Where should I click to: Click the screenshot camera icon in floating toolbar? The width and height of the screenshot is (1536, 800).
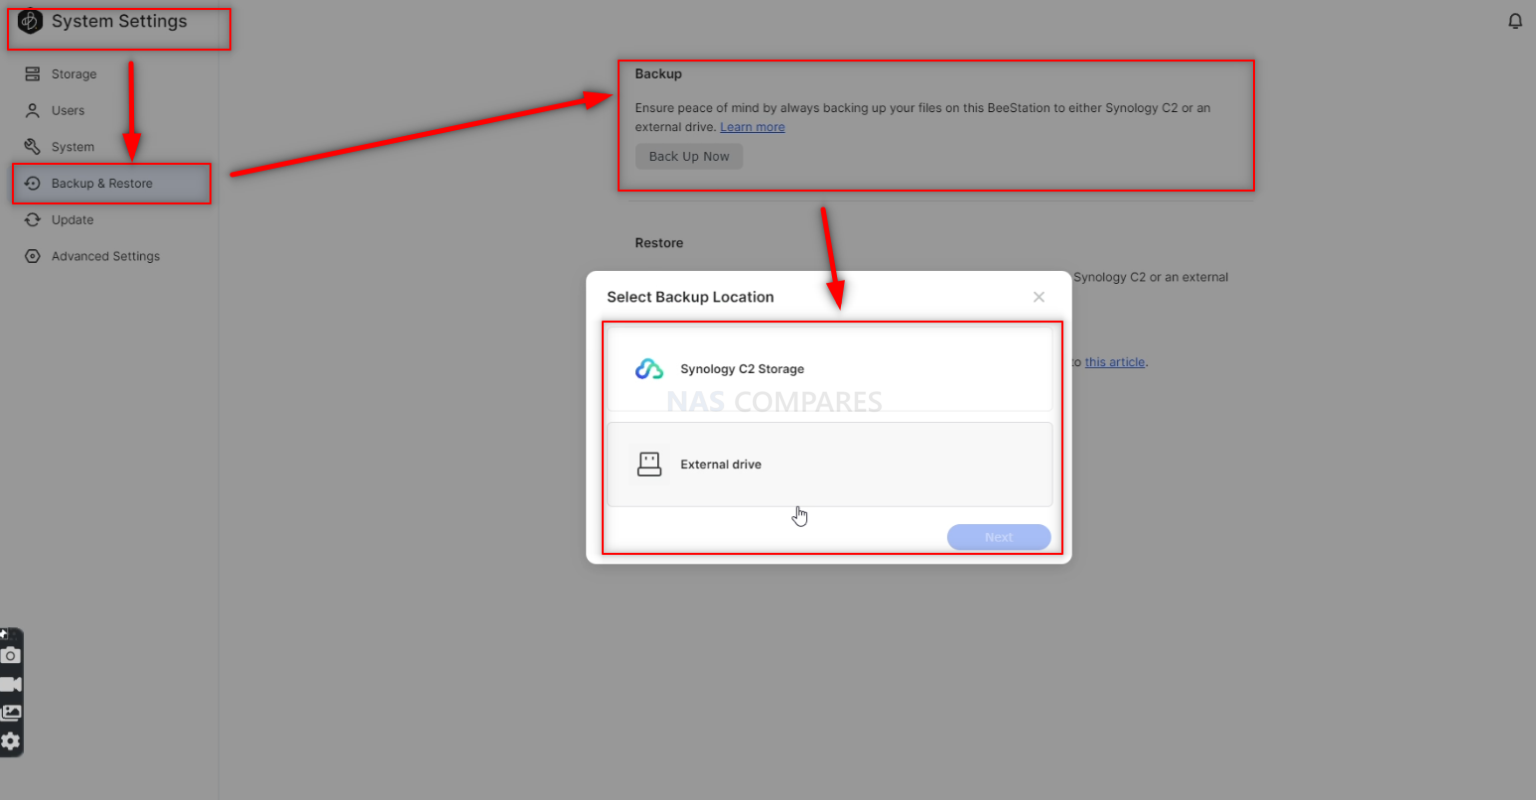pyautogui.click(x=10, y=655)
